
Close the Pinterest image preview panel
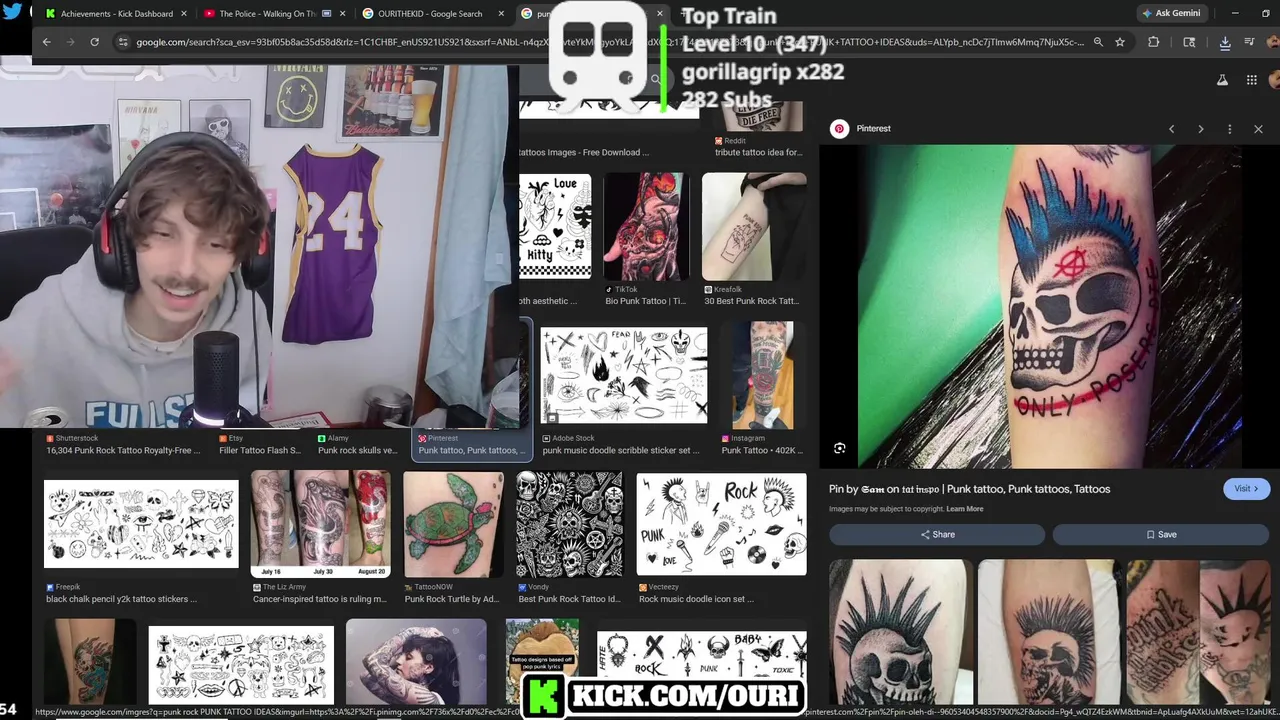pyautogui.click(x=1258, y=129)
